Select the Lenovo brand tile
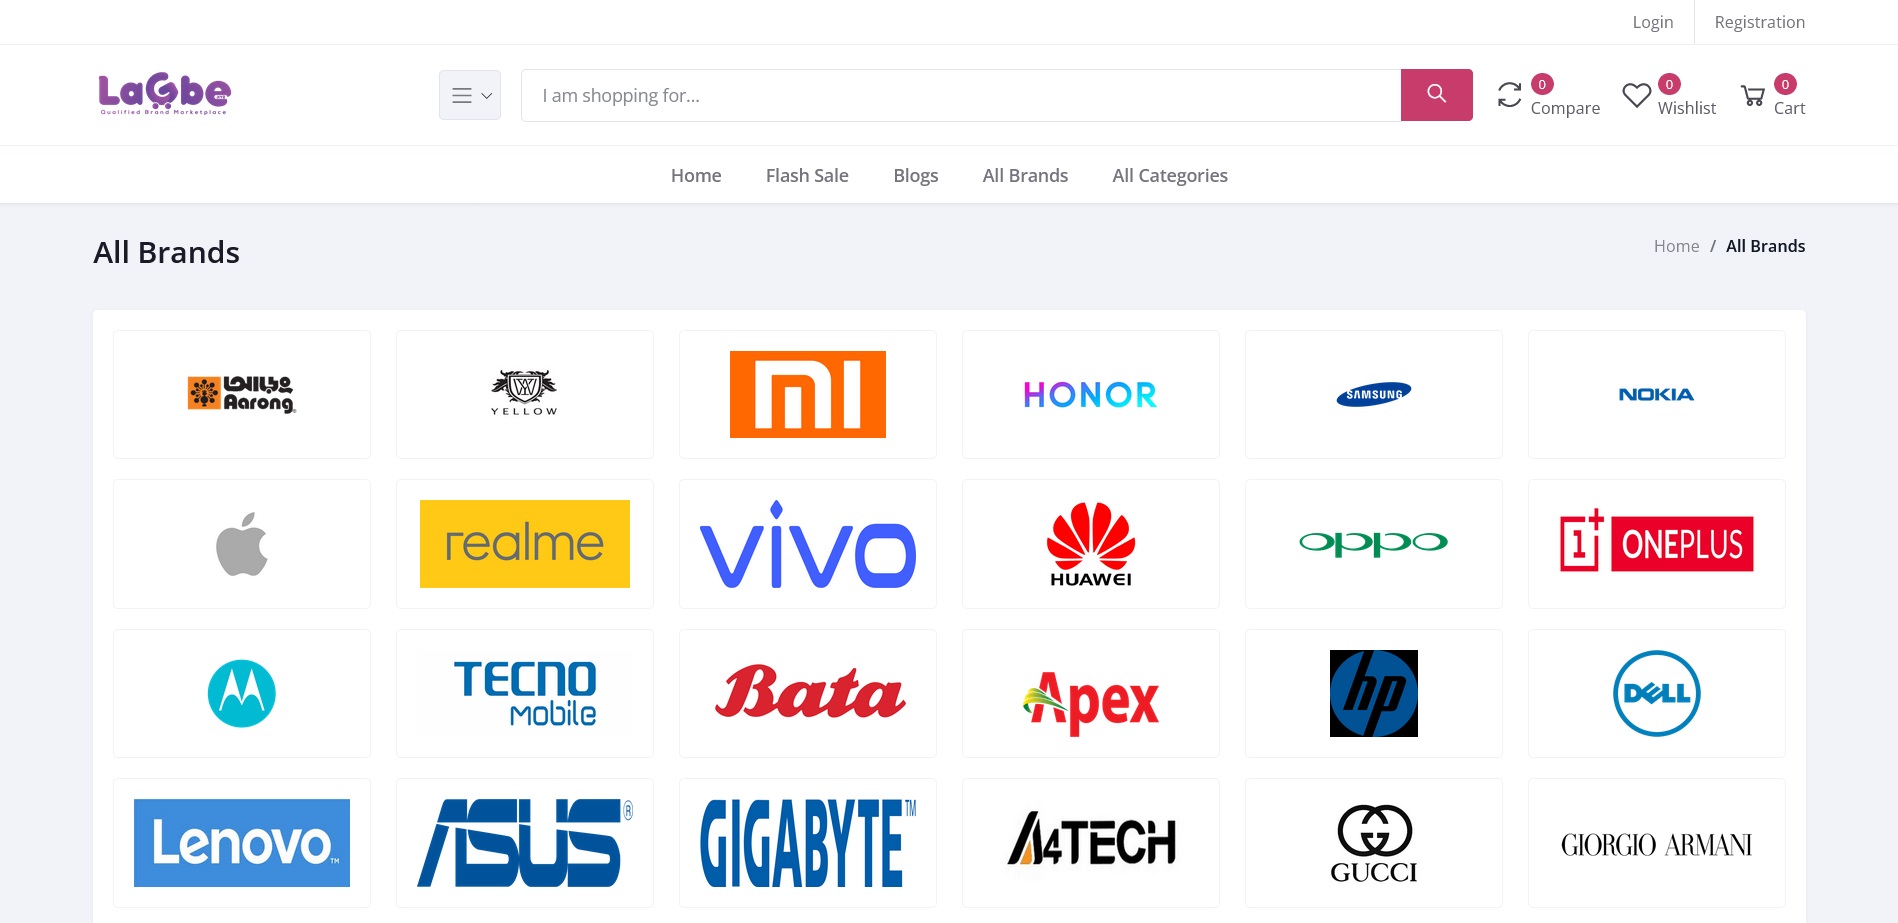Viewport: 1898px width, 923px height. tap(242, 843)
